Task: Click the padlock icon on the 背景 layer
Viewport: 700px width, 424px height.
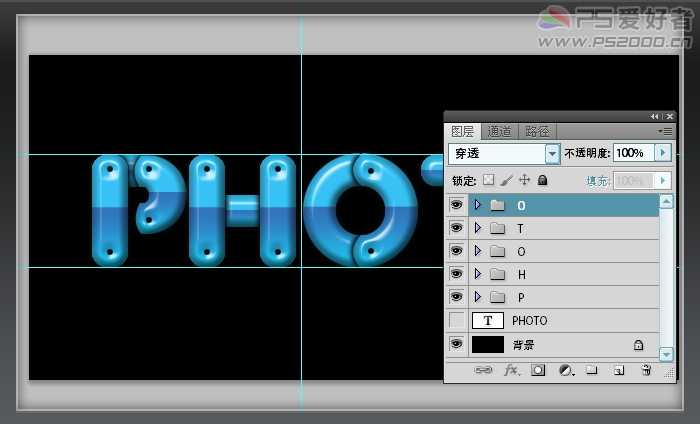Action: (x=638, y=345)
